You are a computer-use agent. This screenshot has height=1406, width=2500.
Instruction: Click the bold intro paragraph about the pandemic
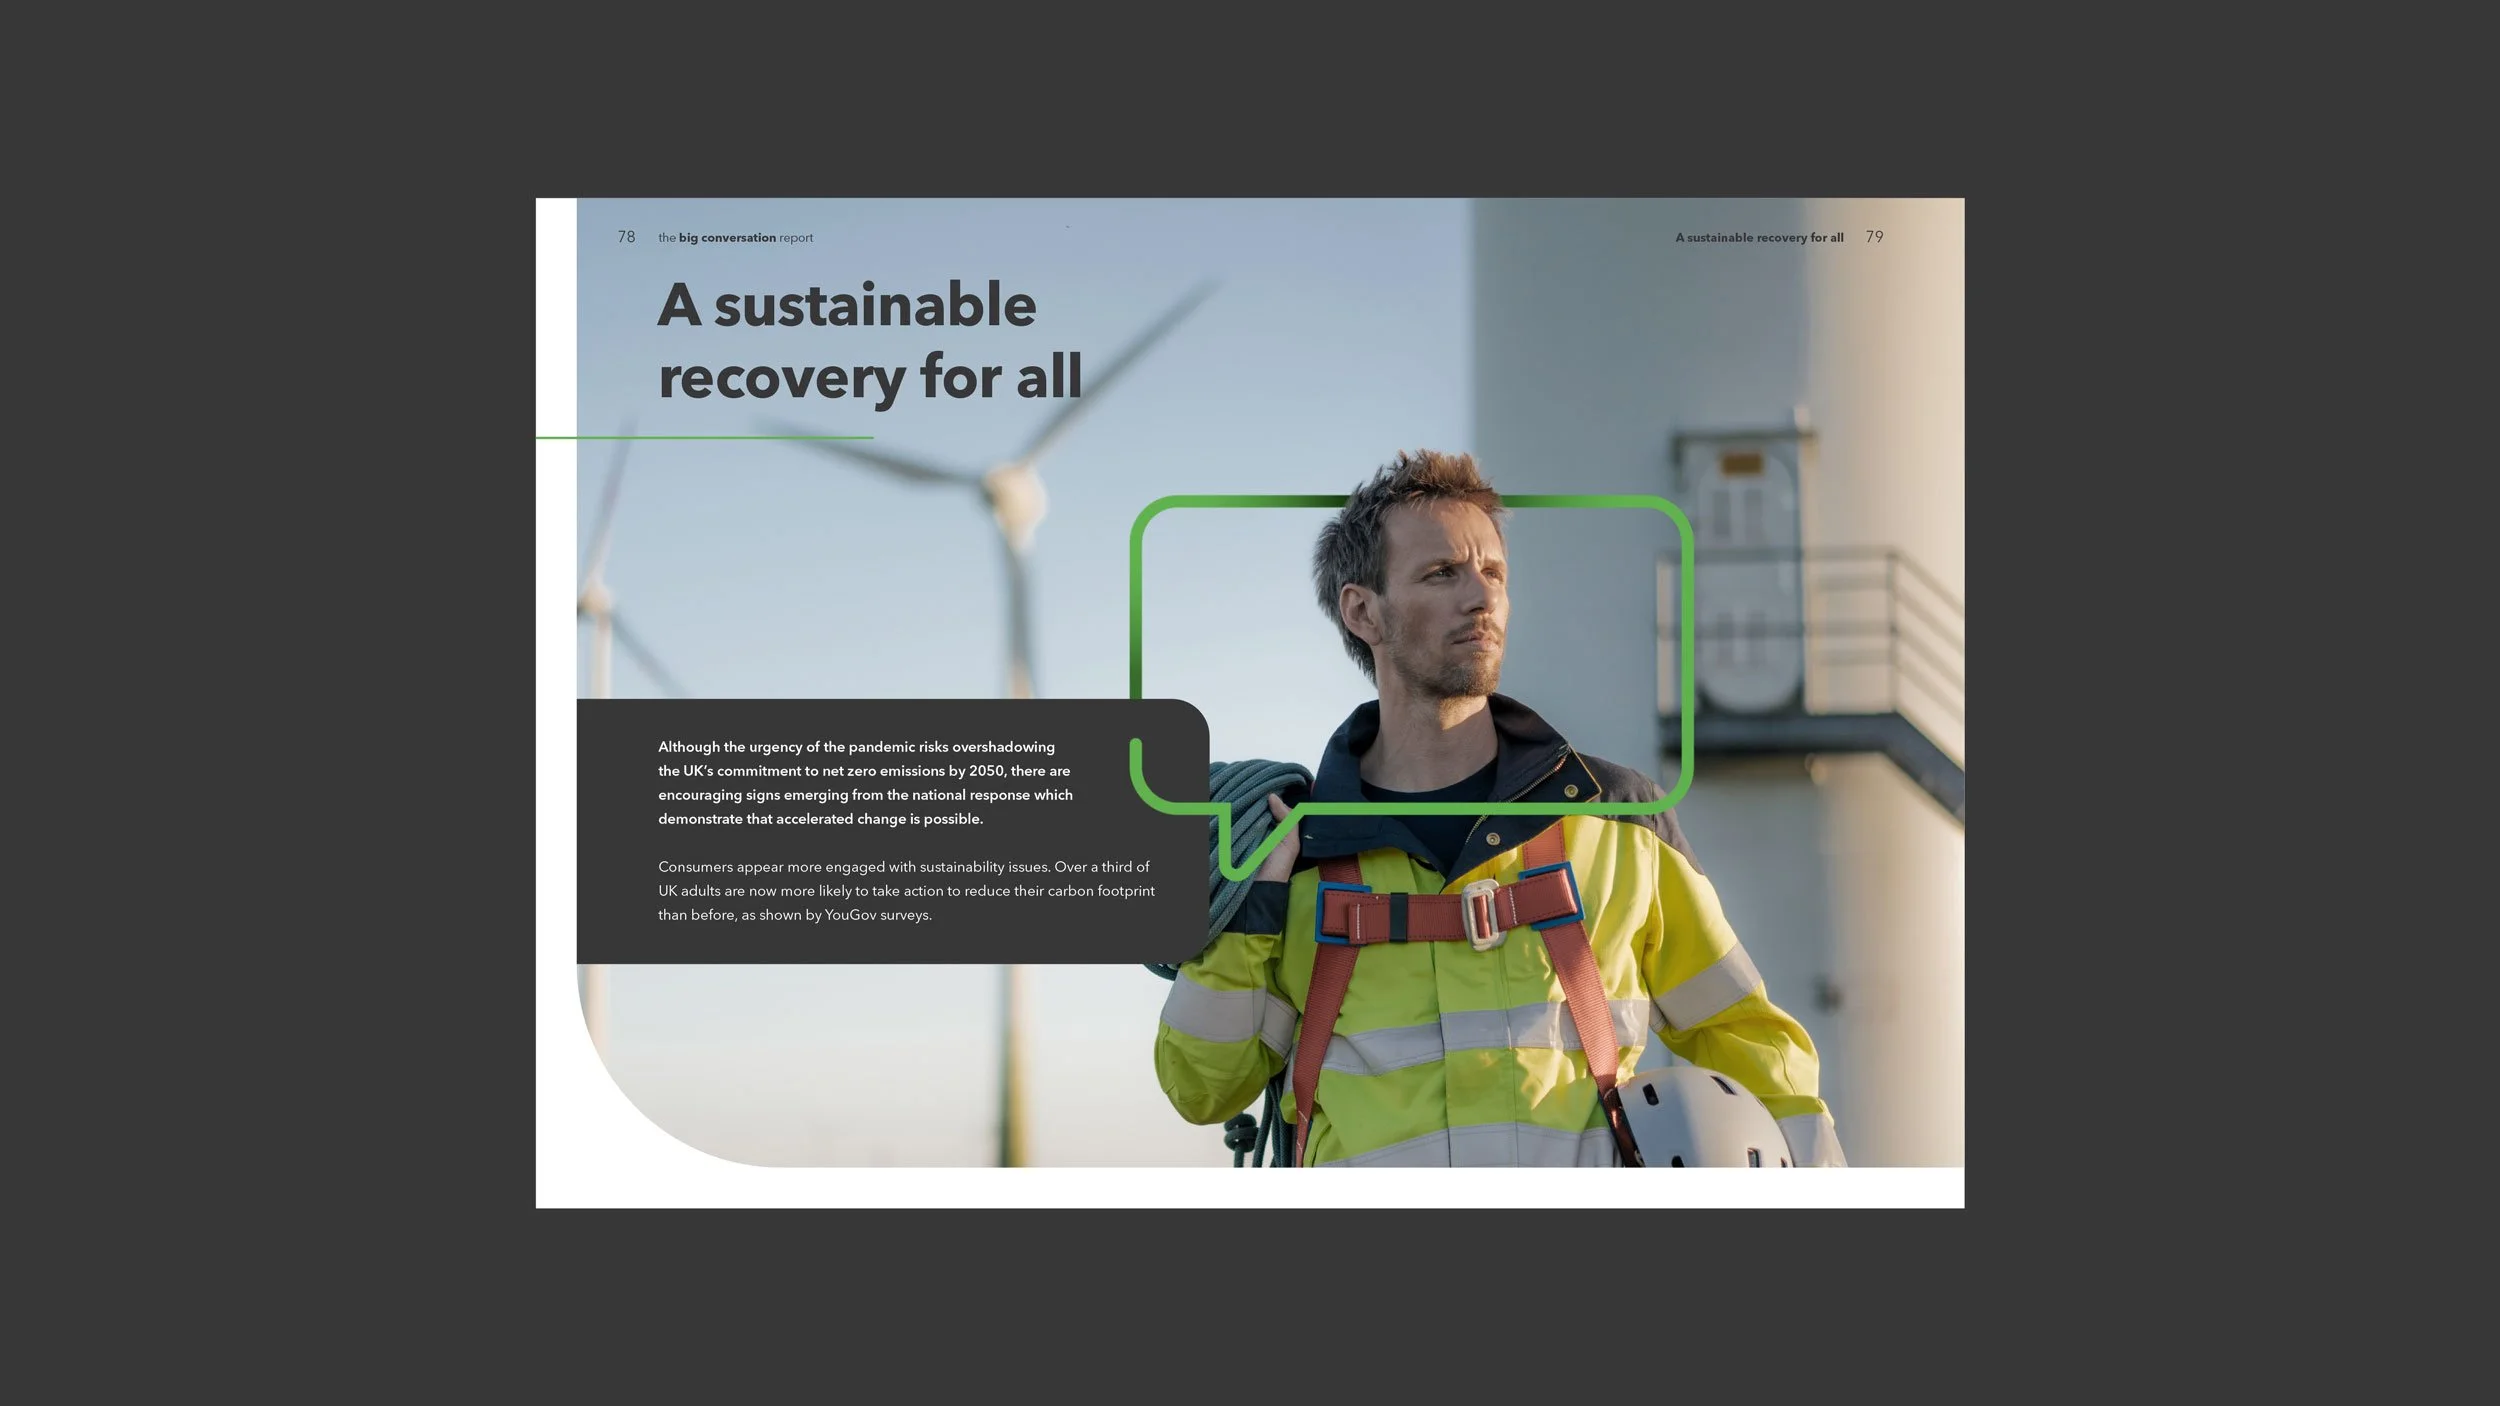(x=864, y=783)
